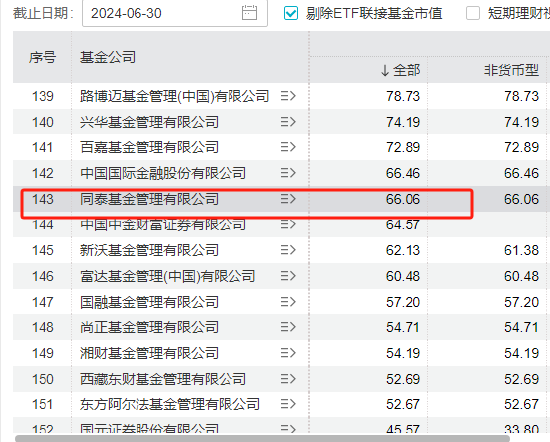The width and height of the screenshot is (550, 442).
Task: Click the details icon for 中国中金财富证券有限公司
Action: click(288, 224)
